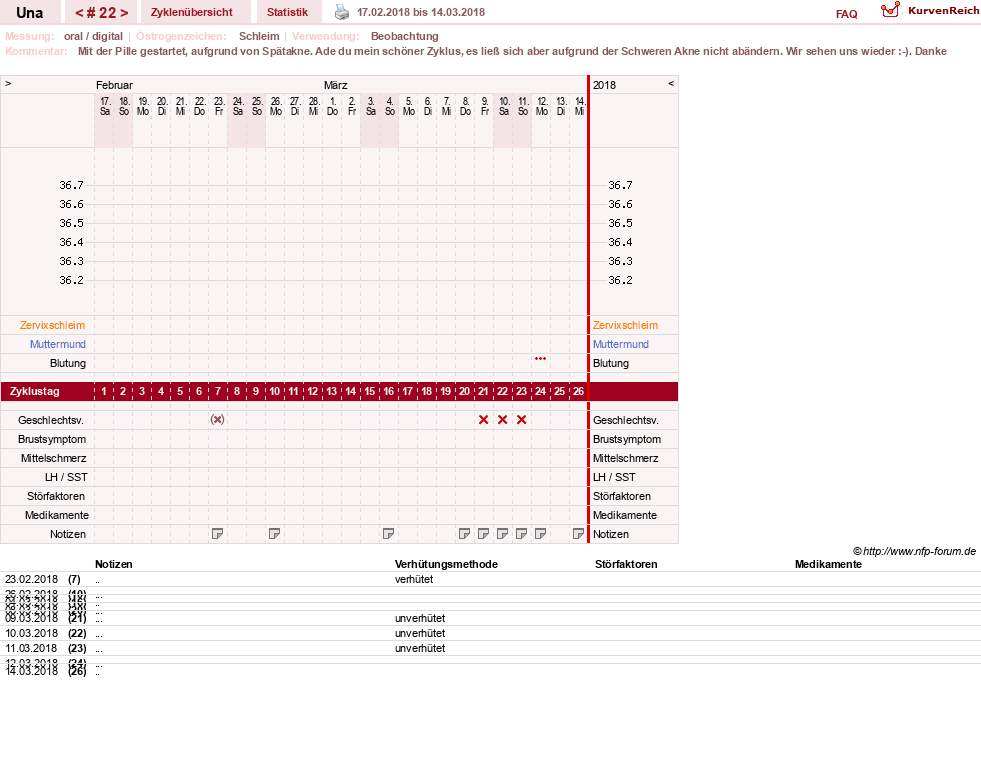Select the Una user tab
Screen dimensions: 981x763
[x=29, y=13]
